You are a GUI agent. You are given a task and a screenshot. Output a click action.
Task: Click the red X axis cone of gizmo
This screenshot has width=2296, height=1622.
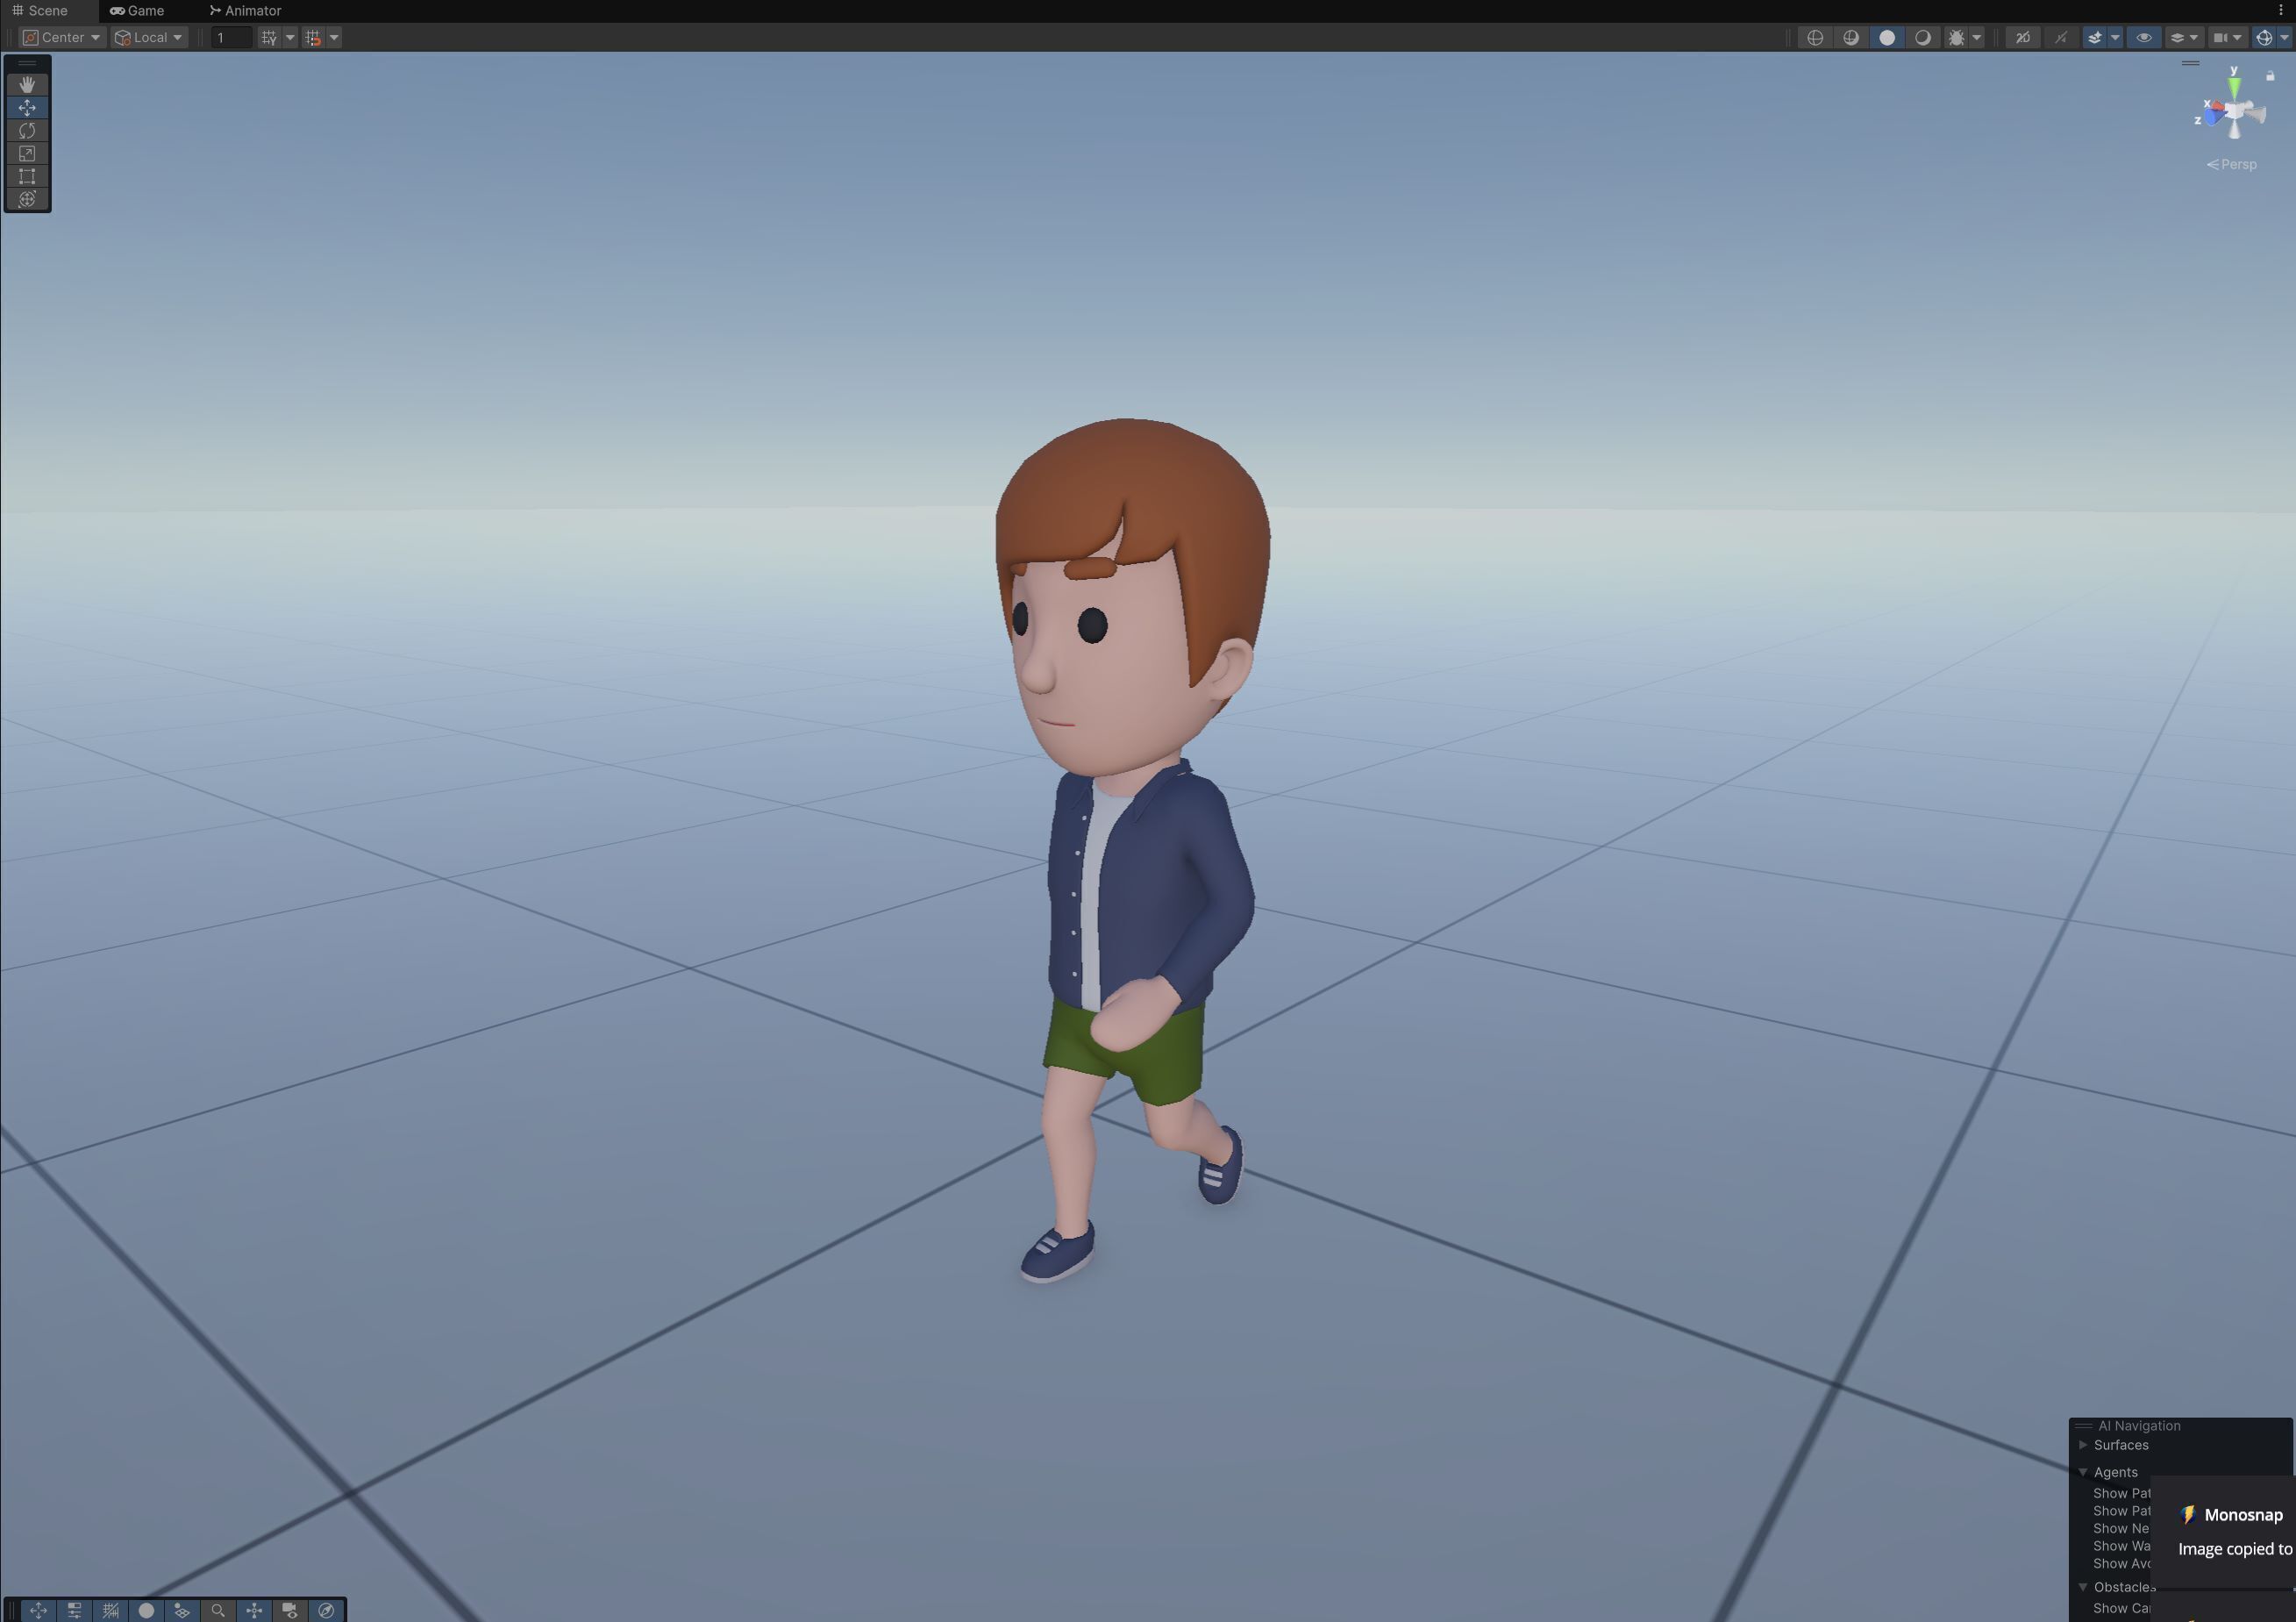click(x=2216, y=107)
